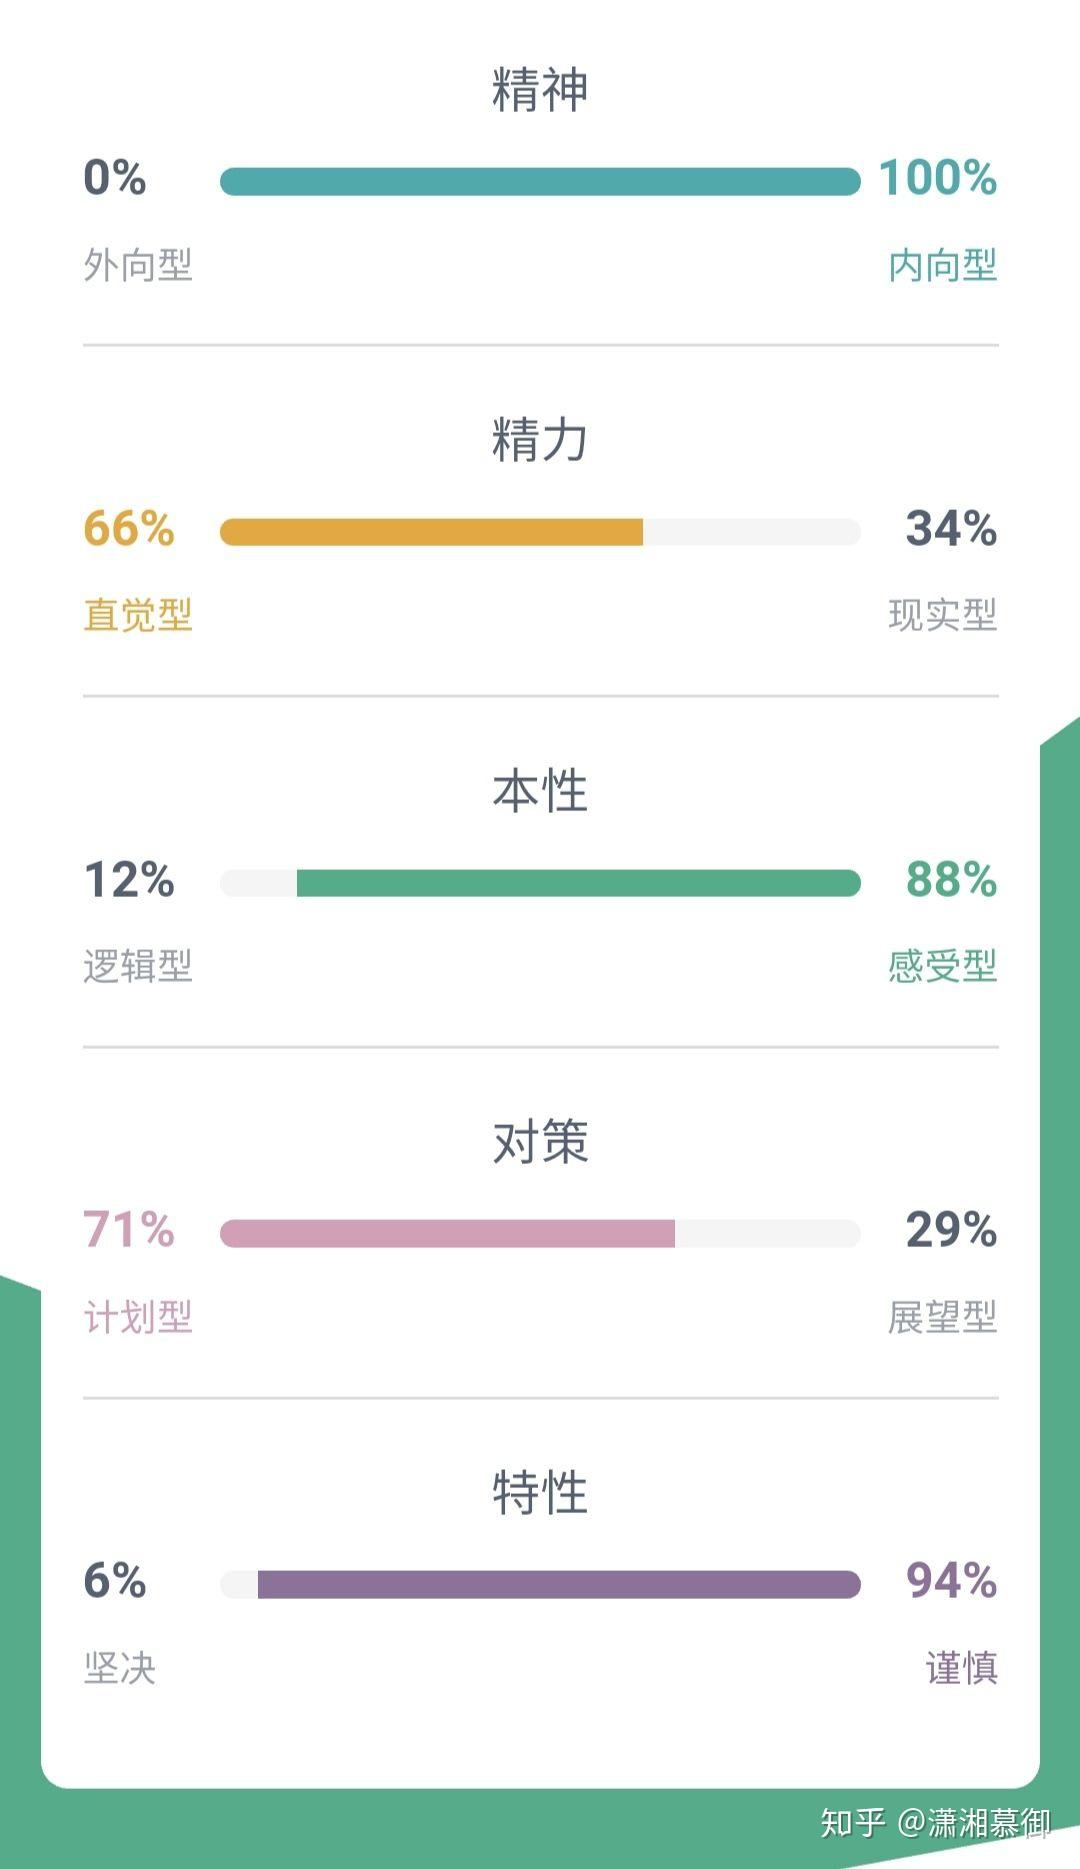Click the 精力 section title
The image size is (1080, 1869).
pos(540,440)
